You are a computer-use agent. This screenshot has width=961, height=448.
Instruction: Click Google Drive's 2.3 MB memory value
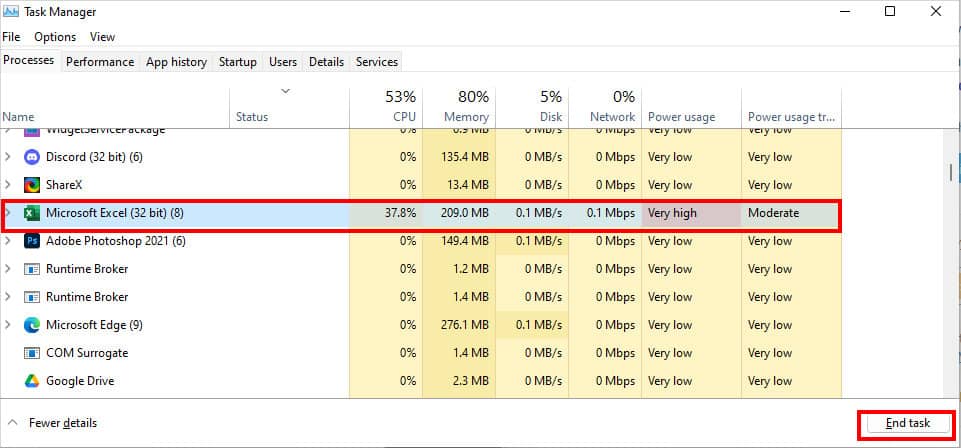(x=473, y=381)
